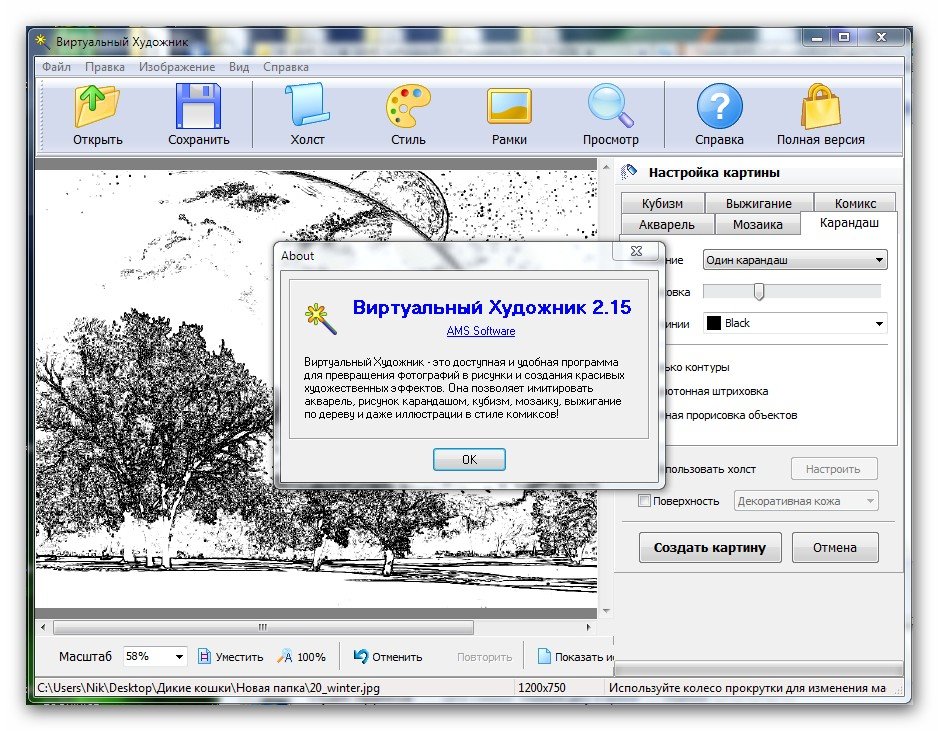
Task: Select the Стиль palette icon
Action: click(408, 107)
